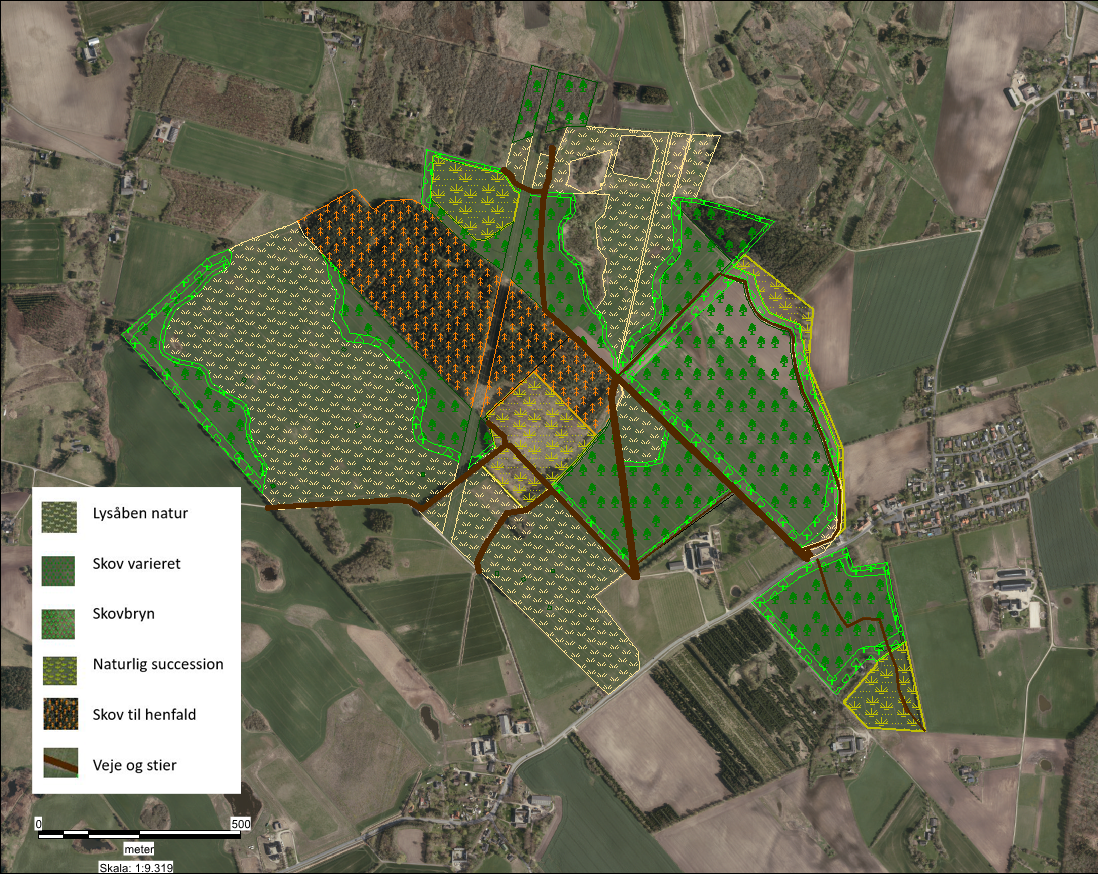Screen dimensions: 1098x874
Task: Click the Skovbryn legend swatch
Action: [x=58, y=623]
